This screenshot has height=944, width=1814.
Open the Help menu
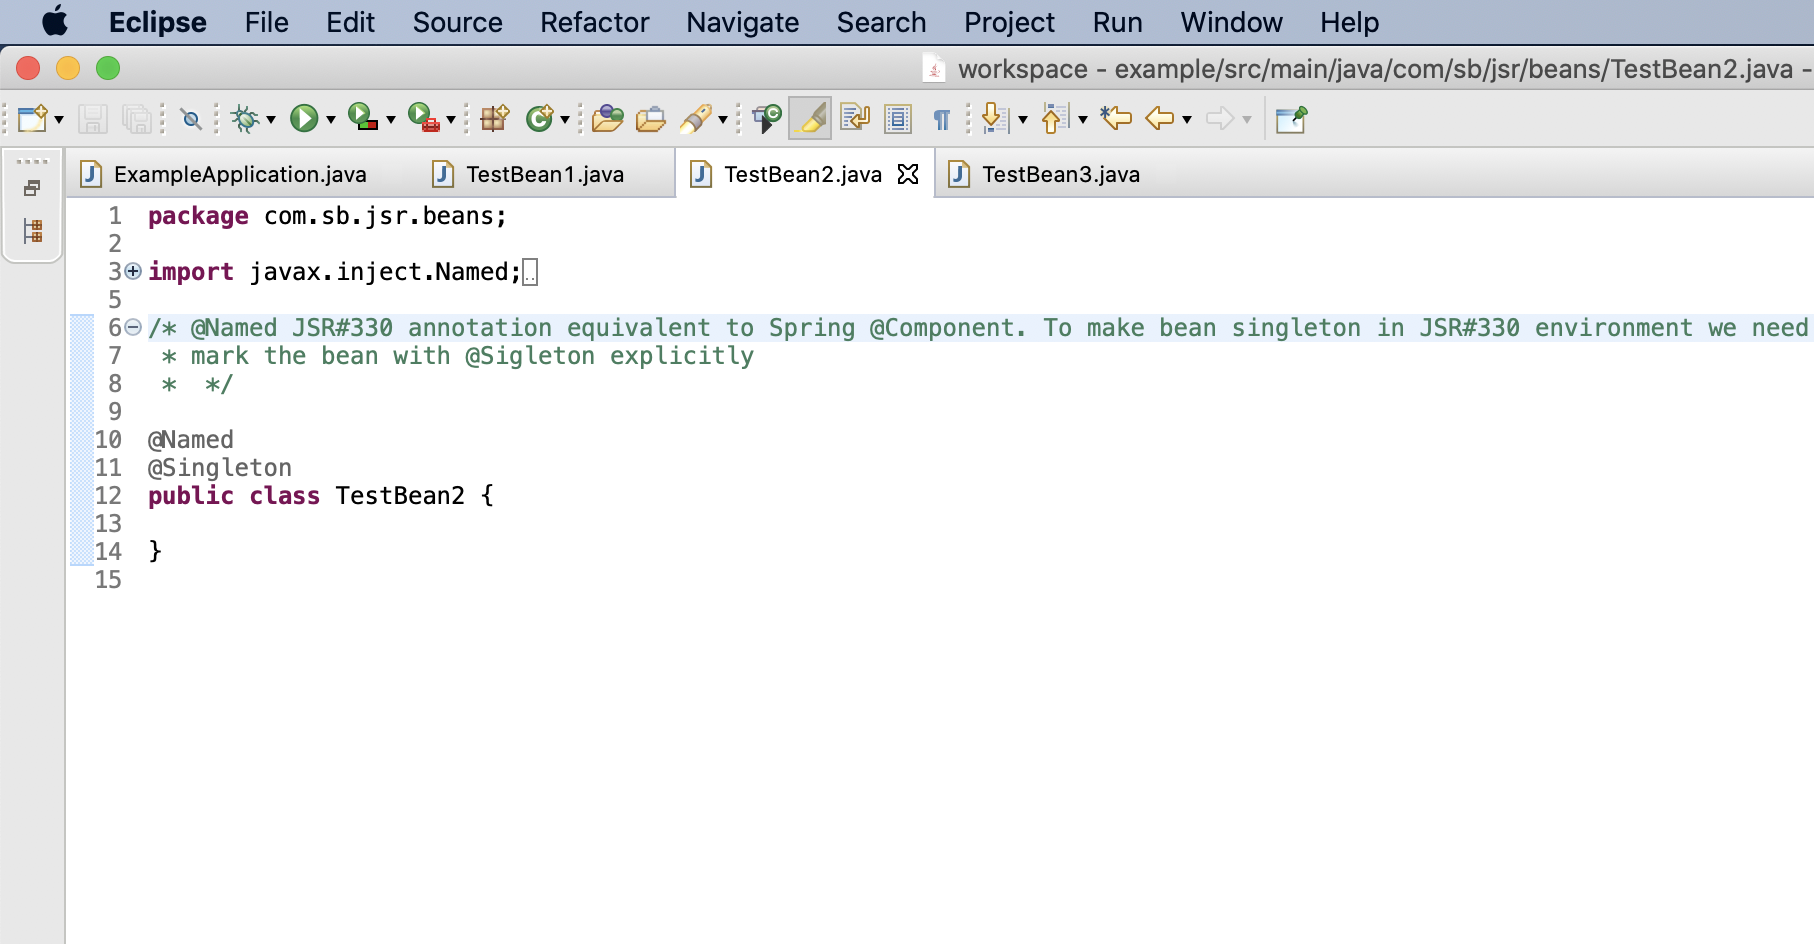coord(1349,22)
